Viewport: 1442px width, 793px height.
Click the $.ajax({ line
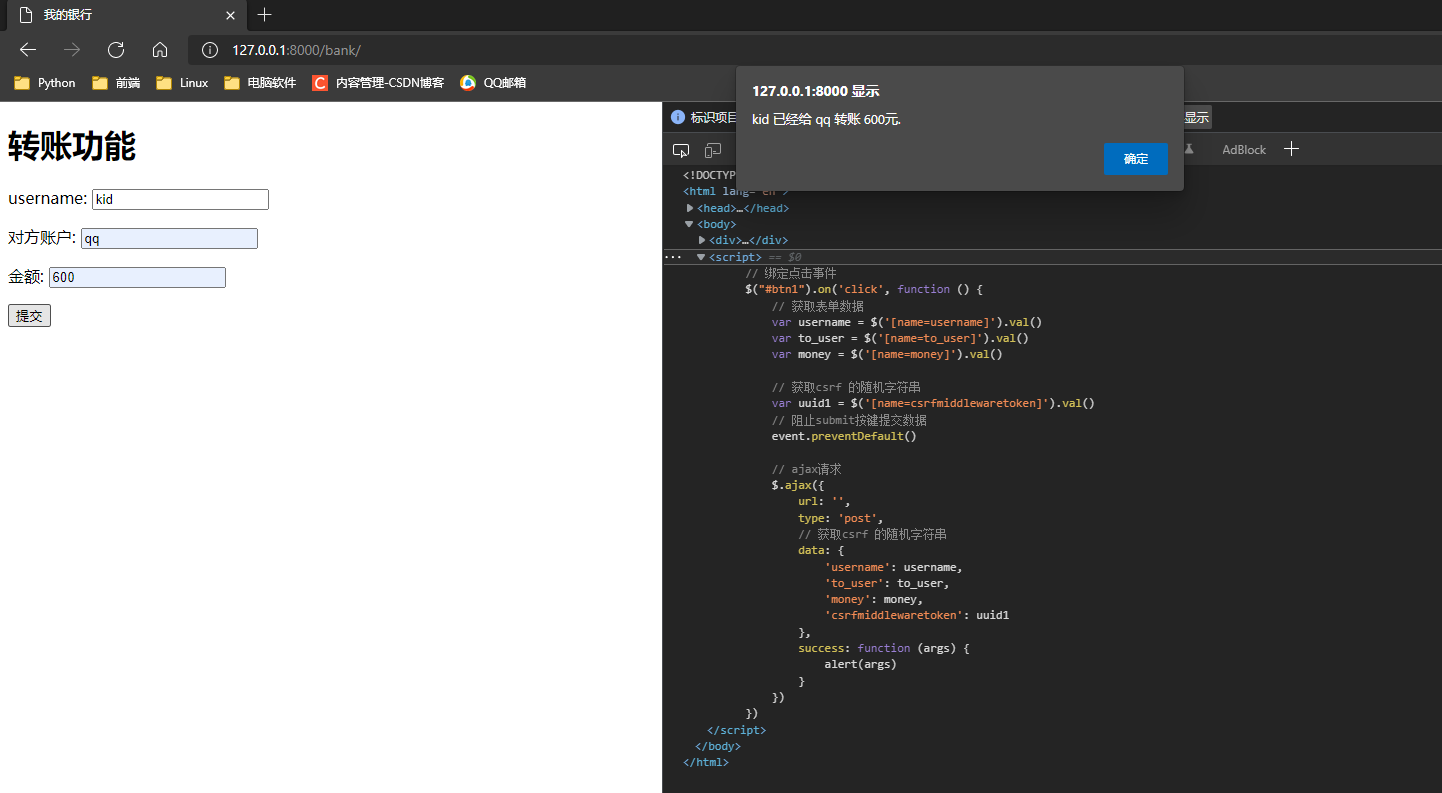point(797,485)
